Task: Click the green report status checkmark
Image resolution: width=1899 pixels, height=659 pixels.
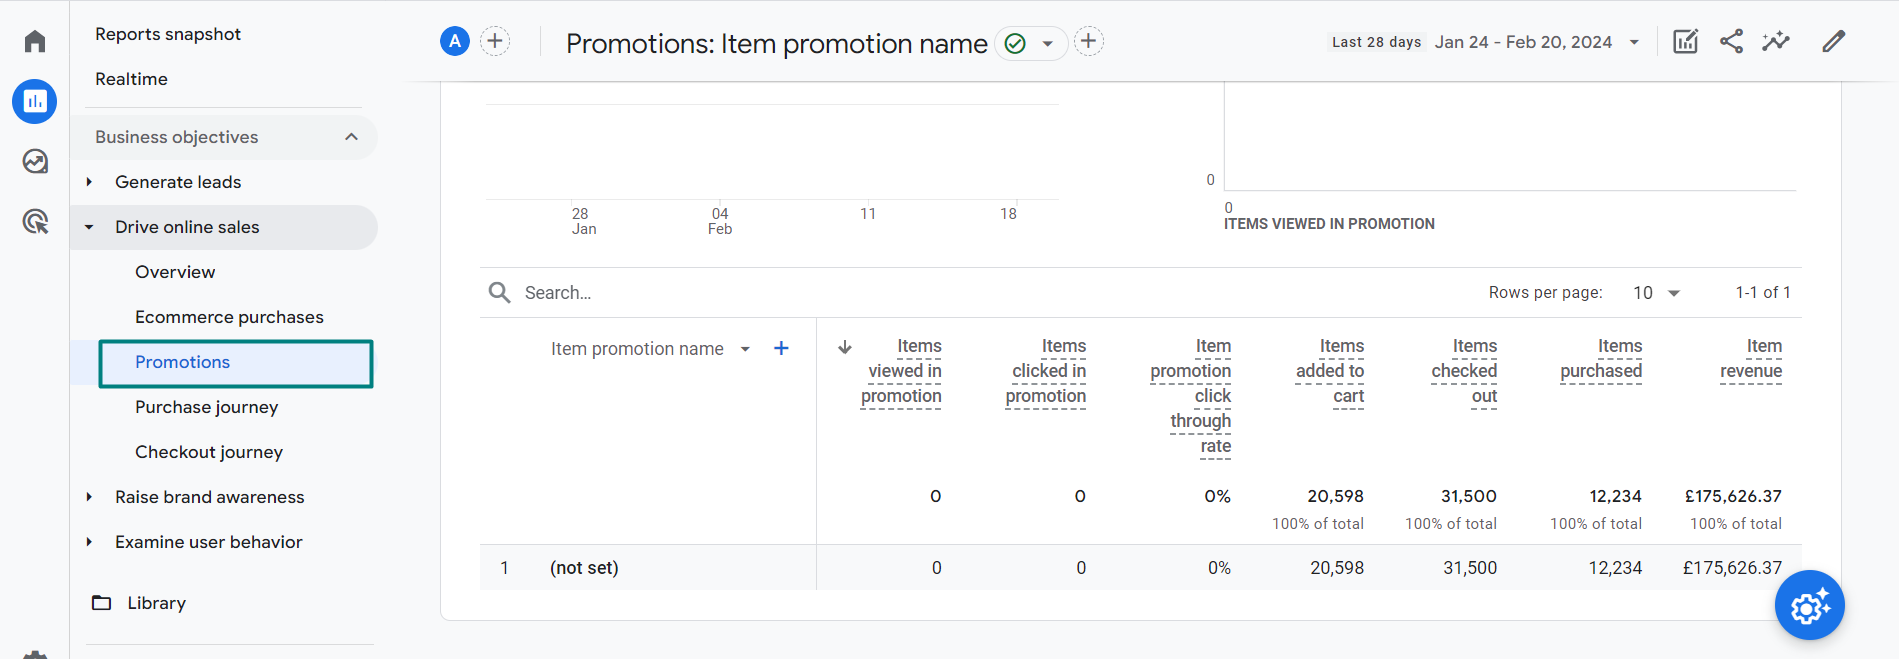Action: pyautogui.click(x=1015, y=43)
